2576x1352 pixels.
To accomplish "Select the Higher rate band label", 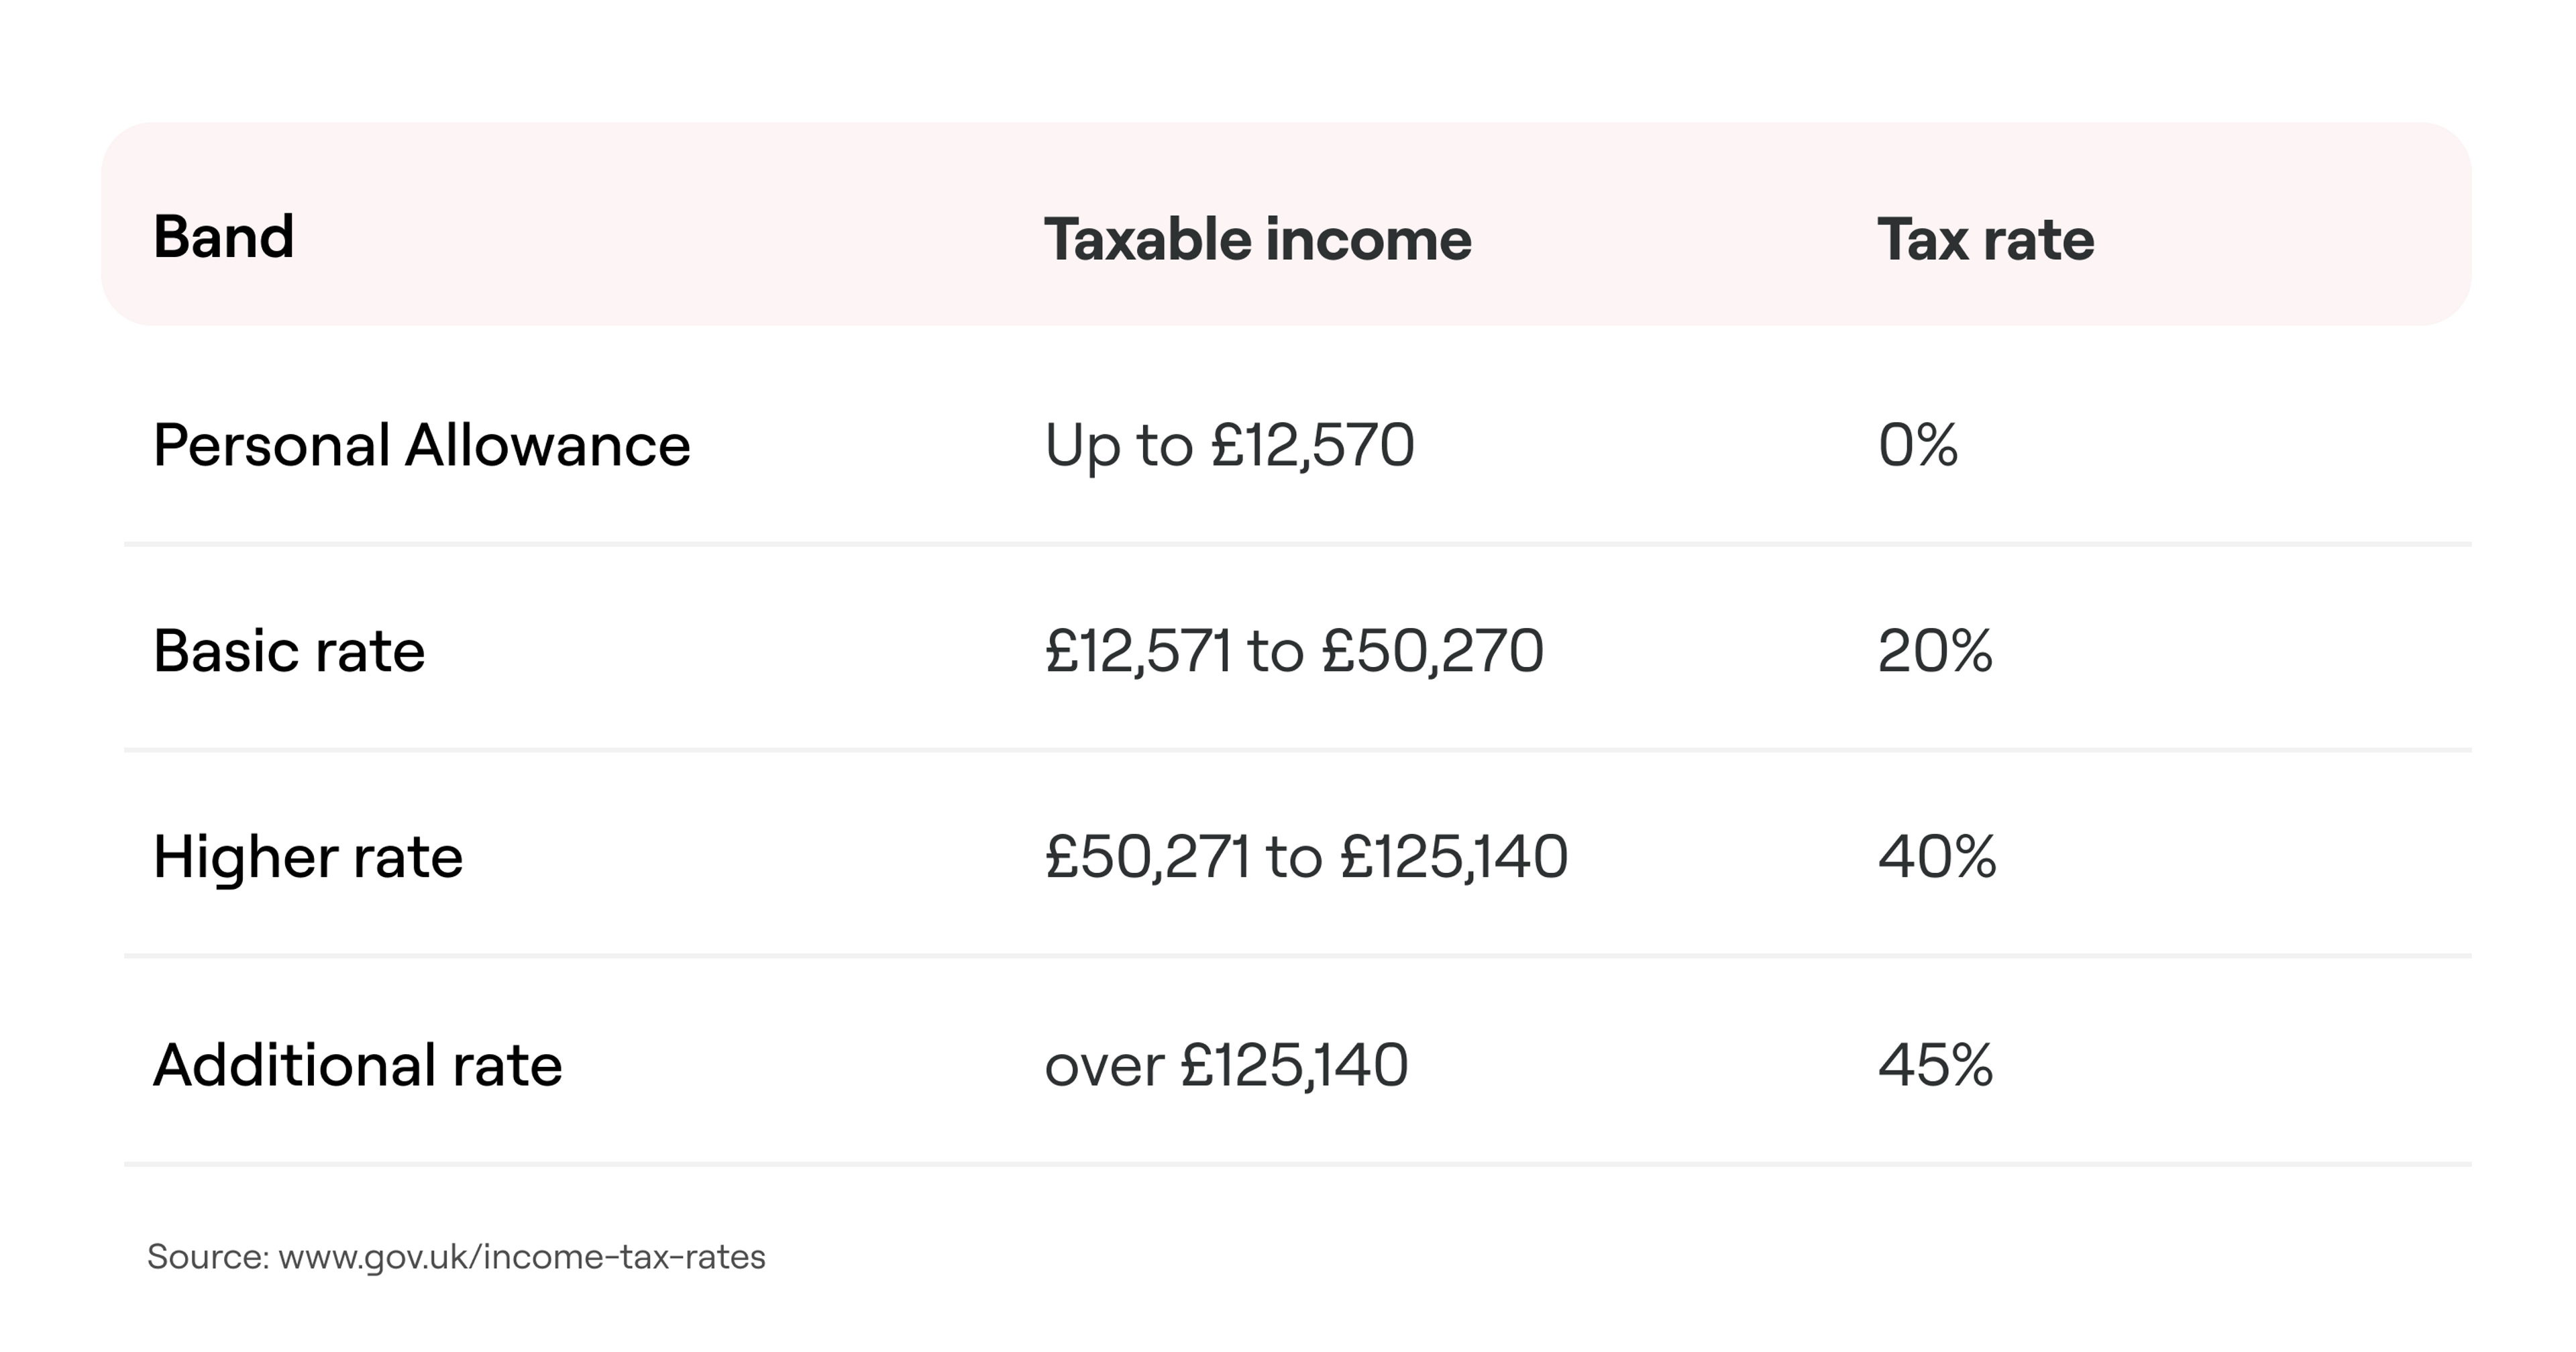I will (308, 857).
